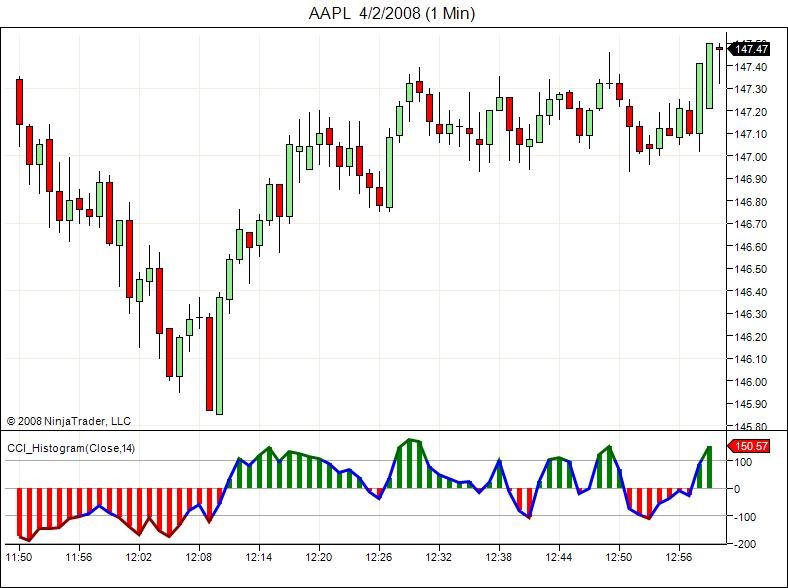788x588 pixels.
Task: Click the © 2008 NinjaTrader, LLC text
Action: (x=68, y=421)
